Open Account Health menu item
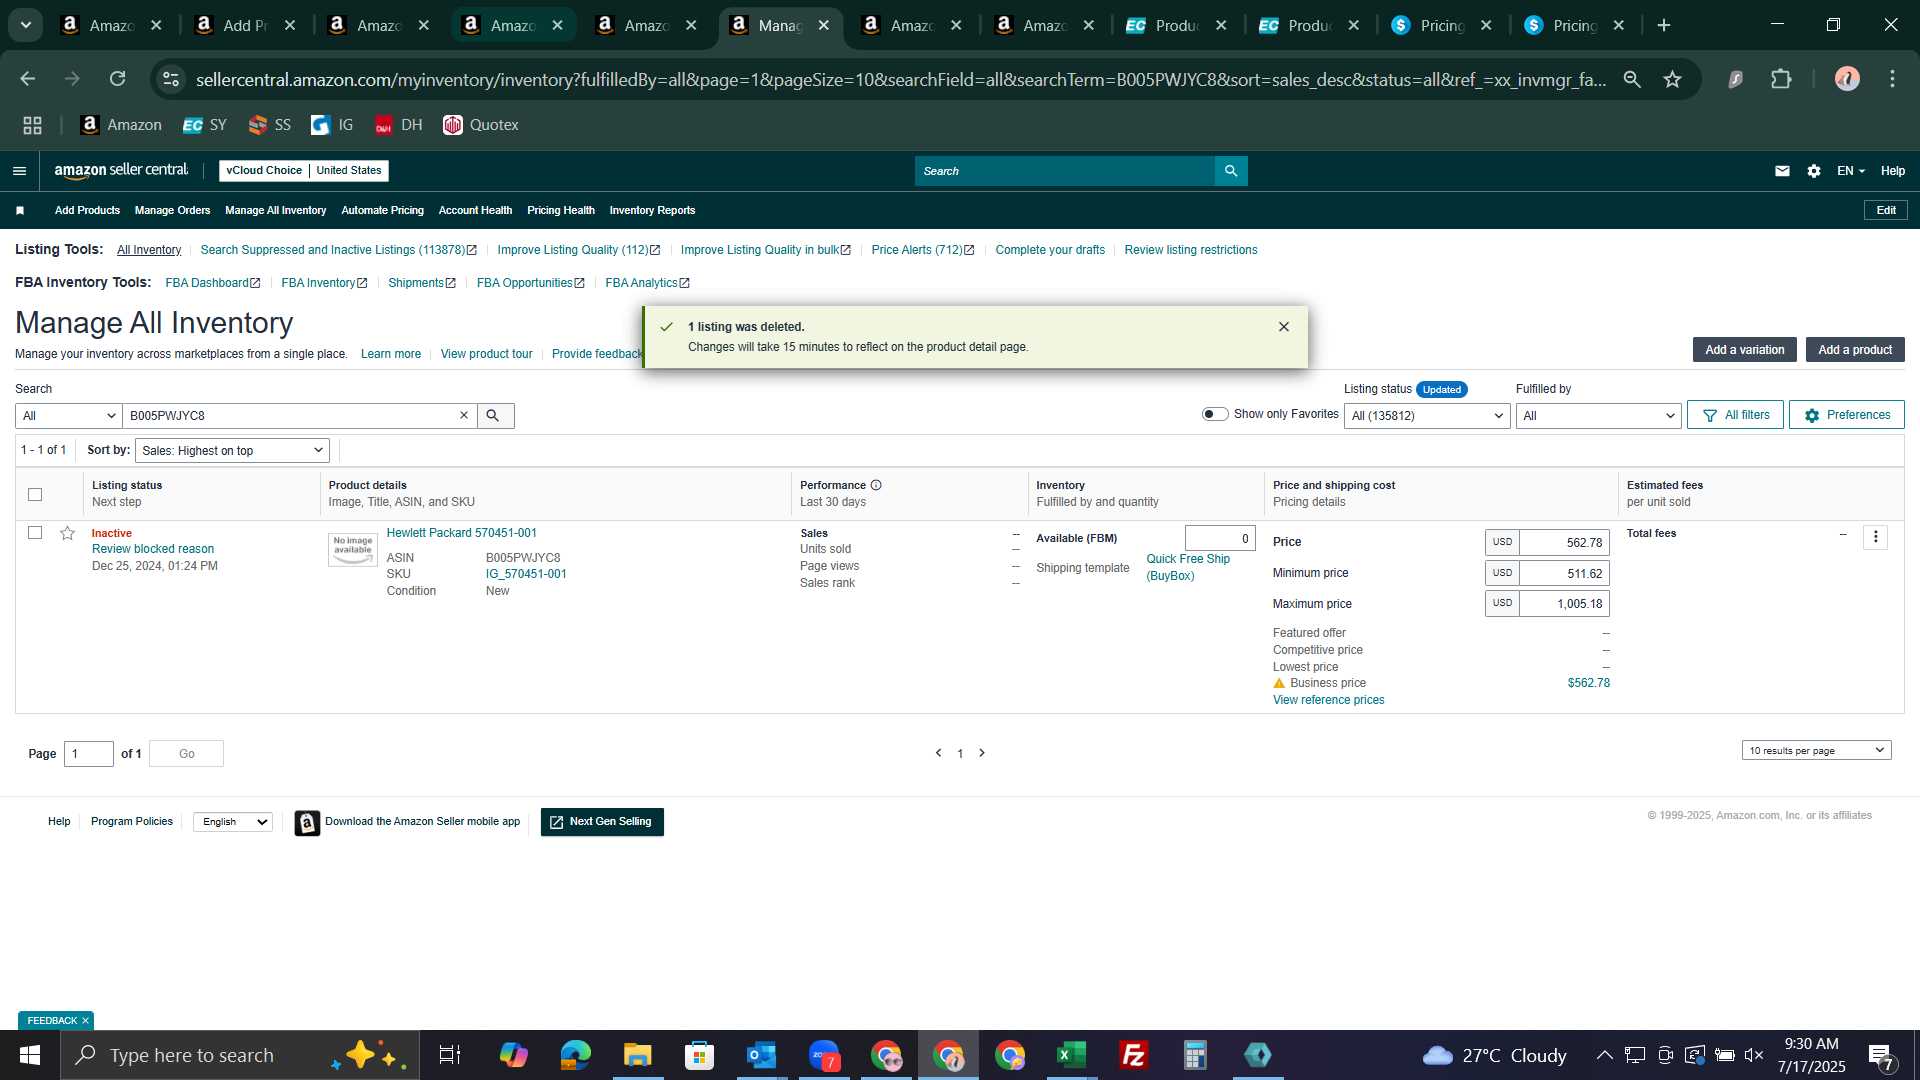Viewport: 1920px width, 1080px height. point(475,211)
